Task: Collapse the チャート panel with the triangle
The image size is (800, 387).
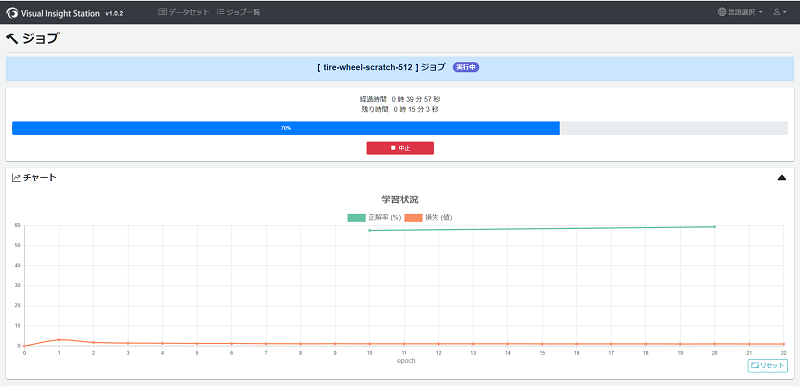Action: point(782,177)
